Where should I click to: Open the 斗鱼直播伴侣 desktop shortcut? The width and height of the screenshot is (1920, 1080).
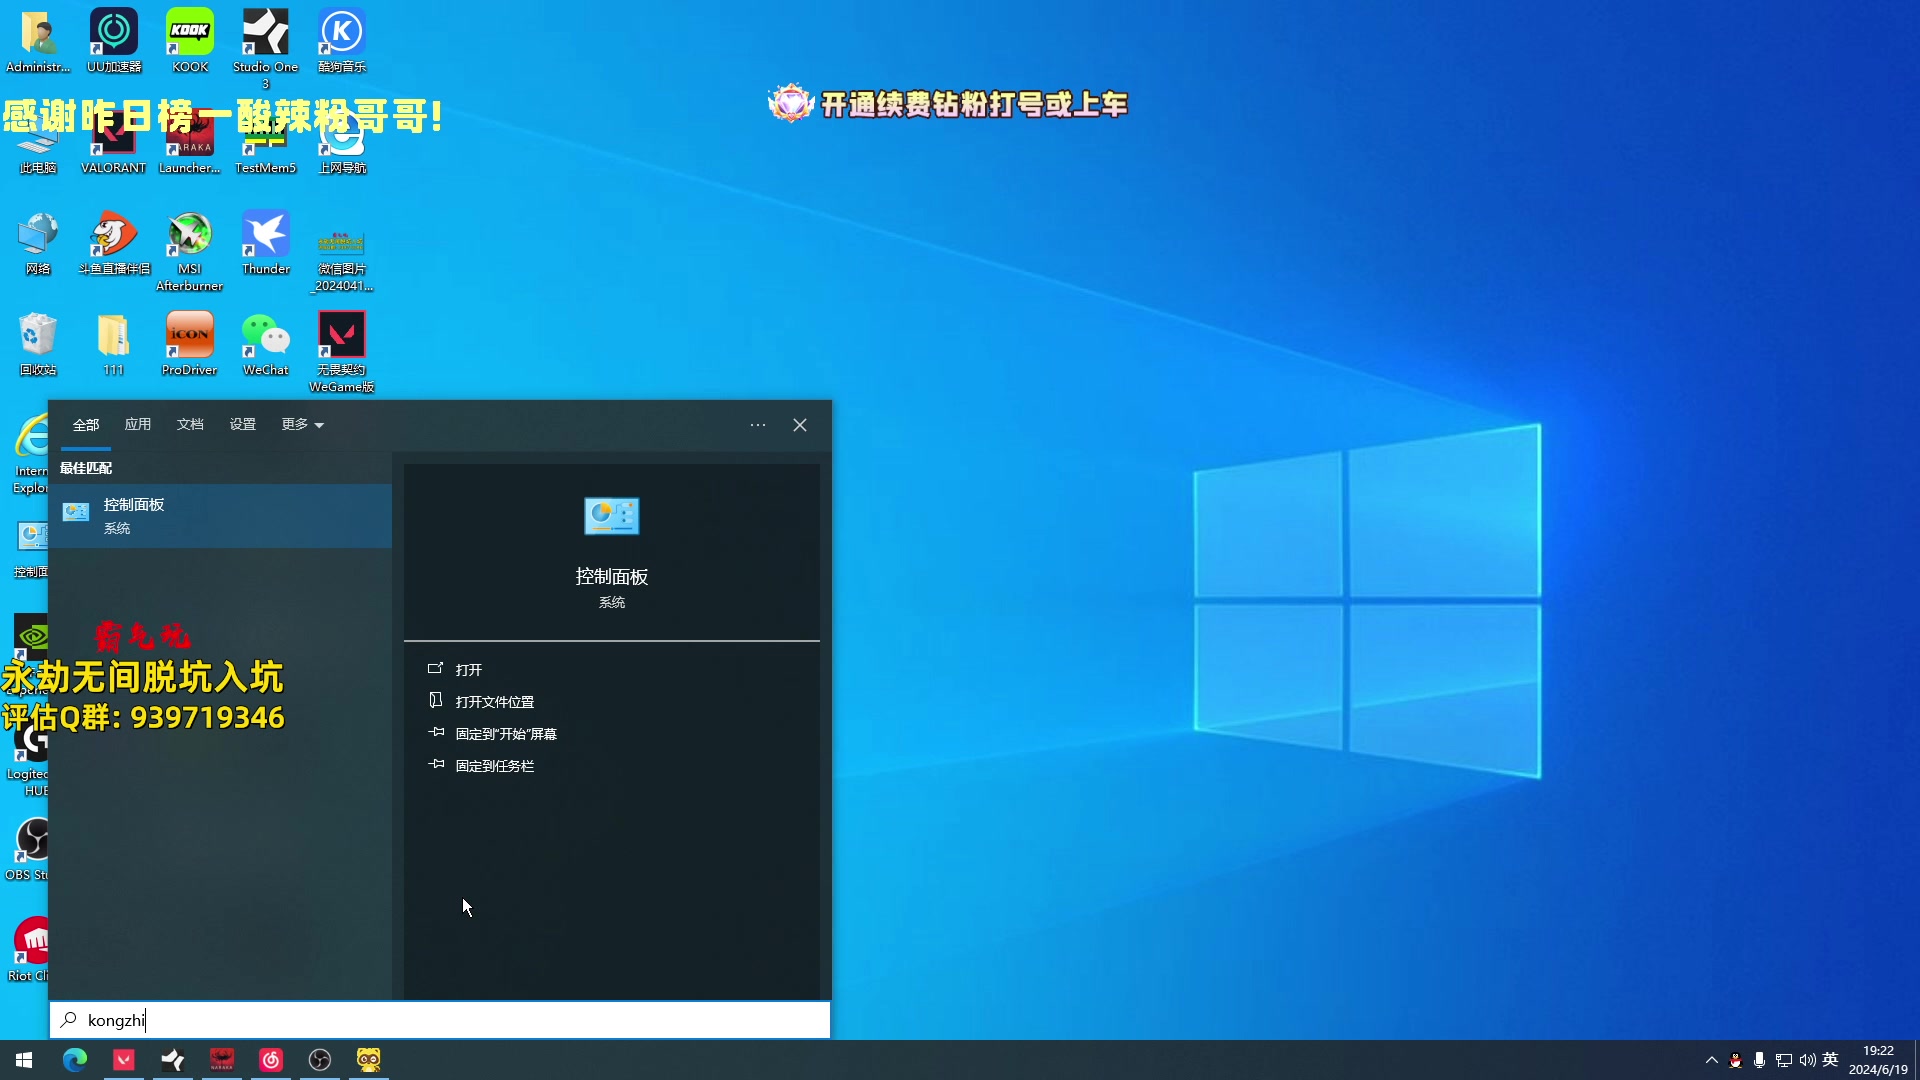(114, 243)
